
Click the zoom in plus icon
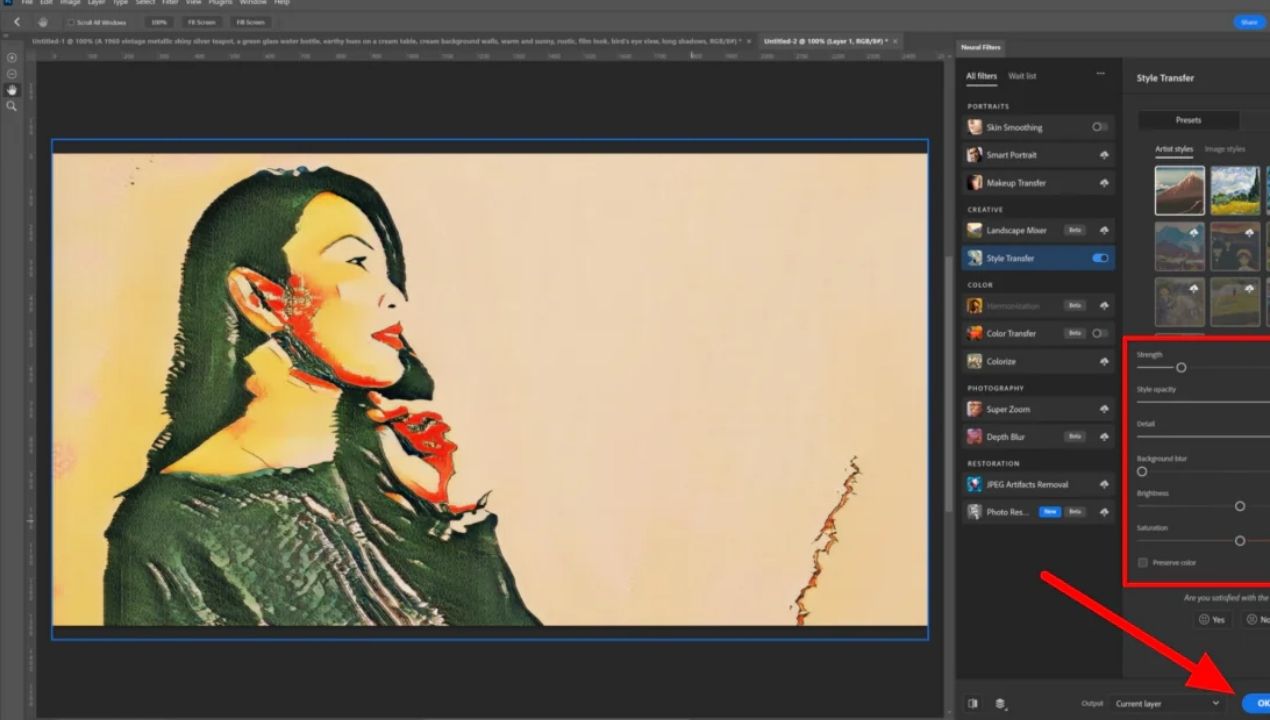[x=12, y=58]
